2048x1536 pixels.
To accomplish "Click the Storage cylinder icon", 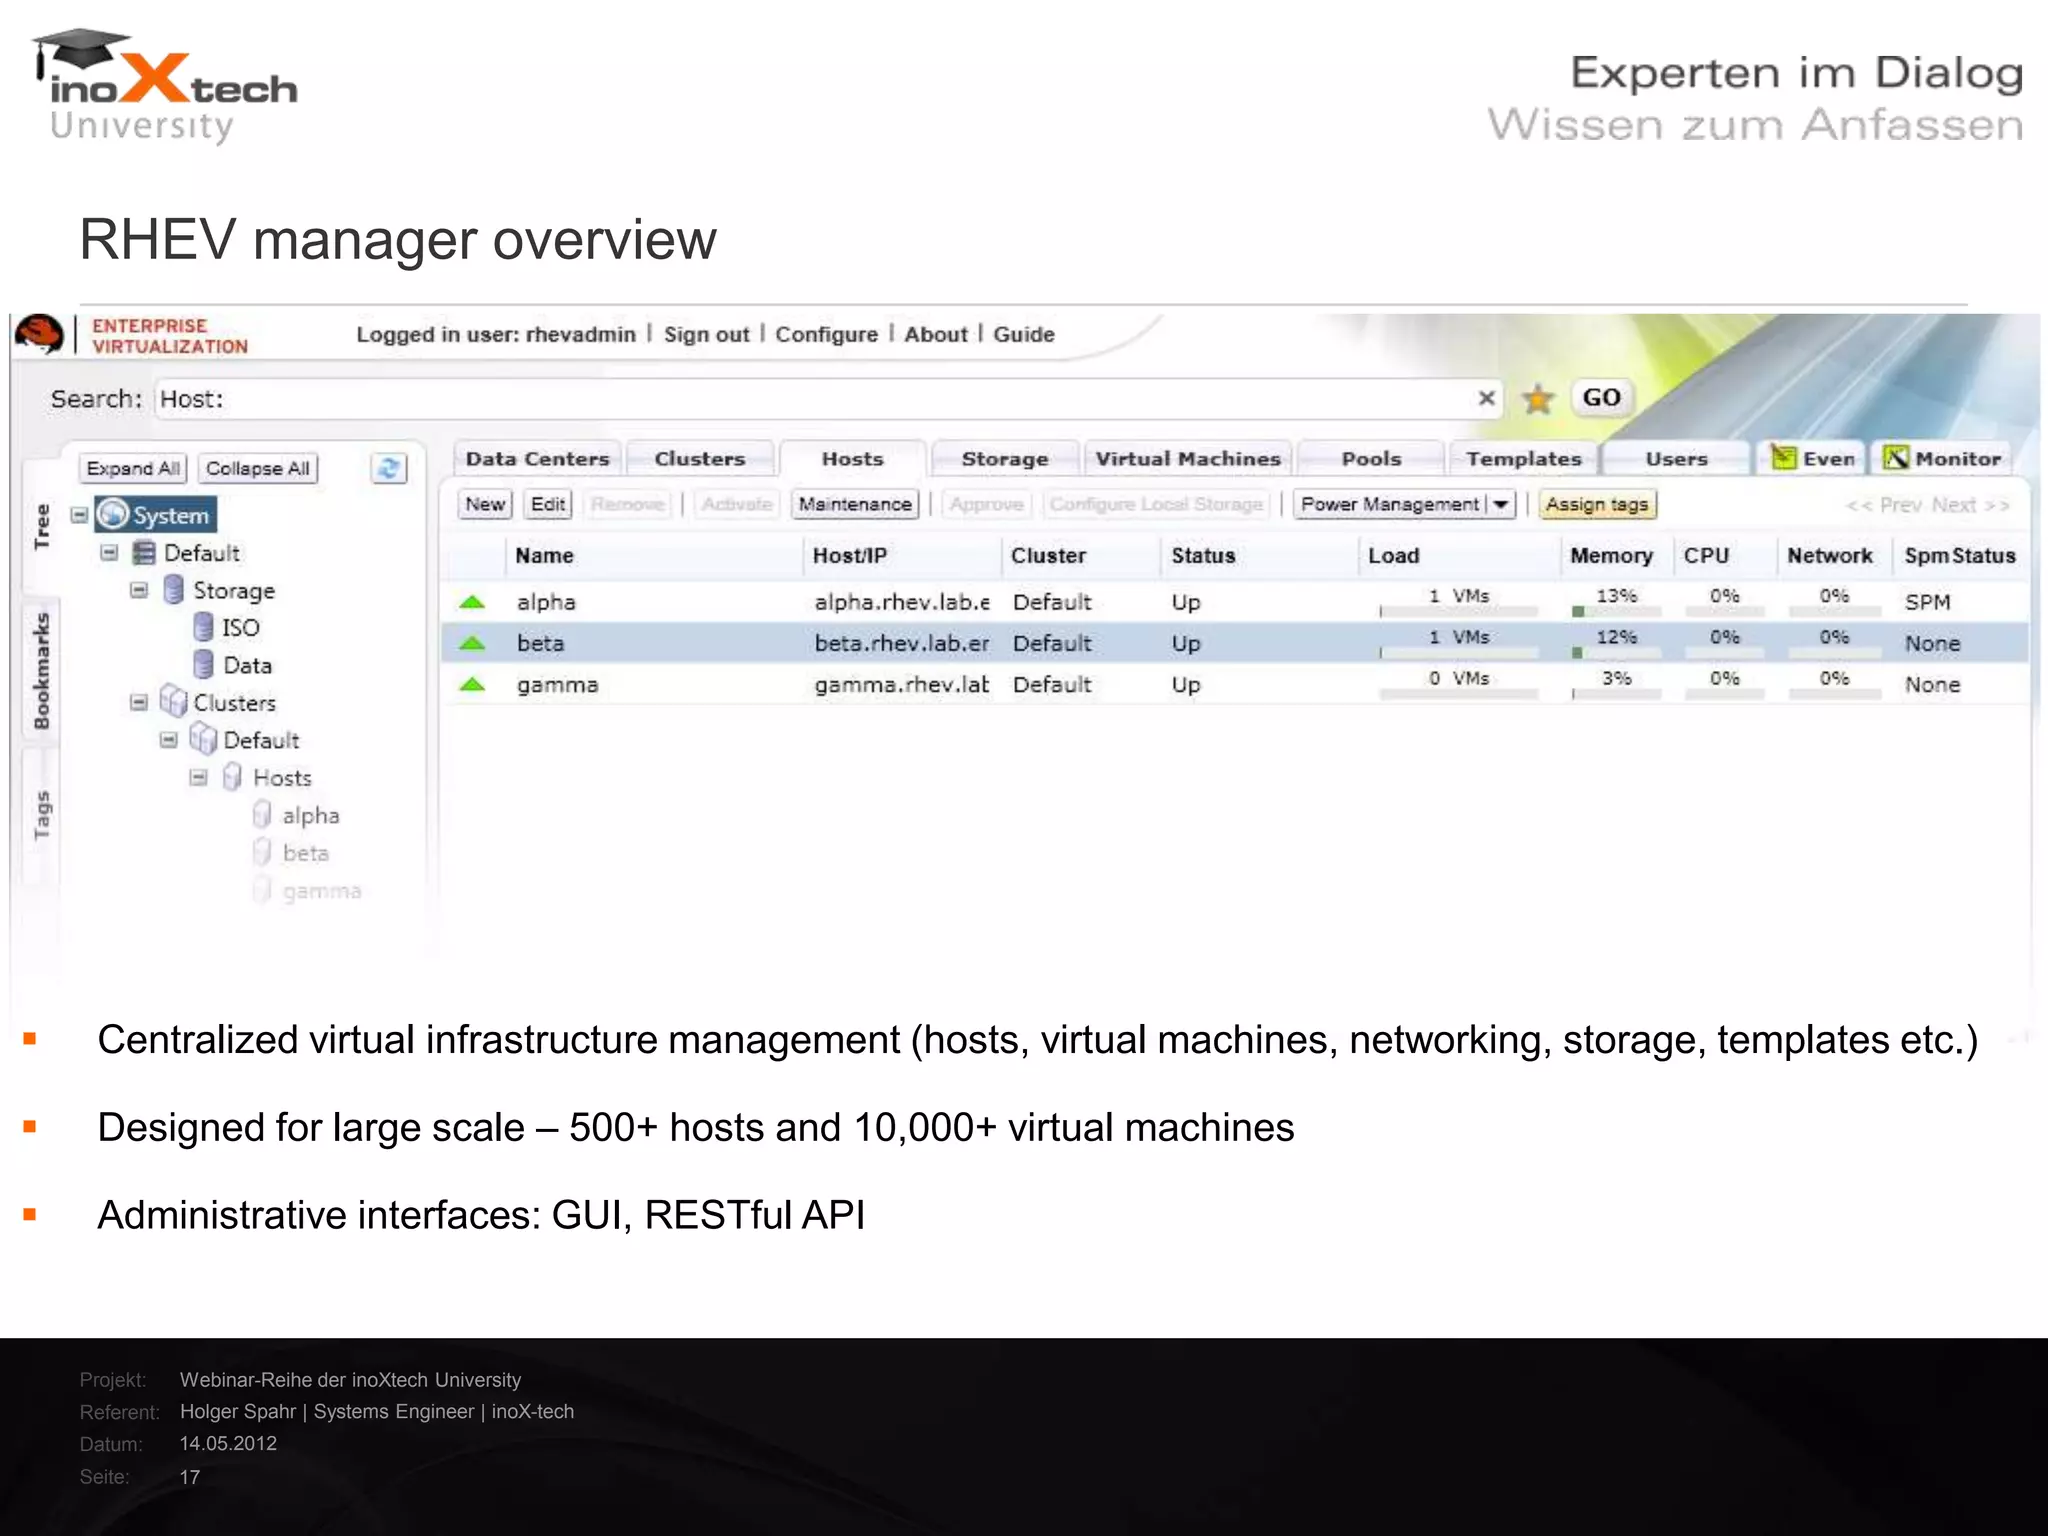I will click(173, 590).
